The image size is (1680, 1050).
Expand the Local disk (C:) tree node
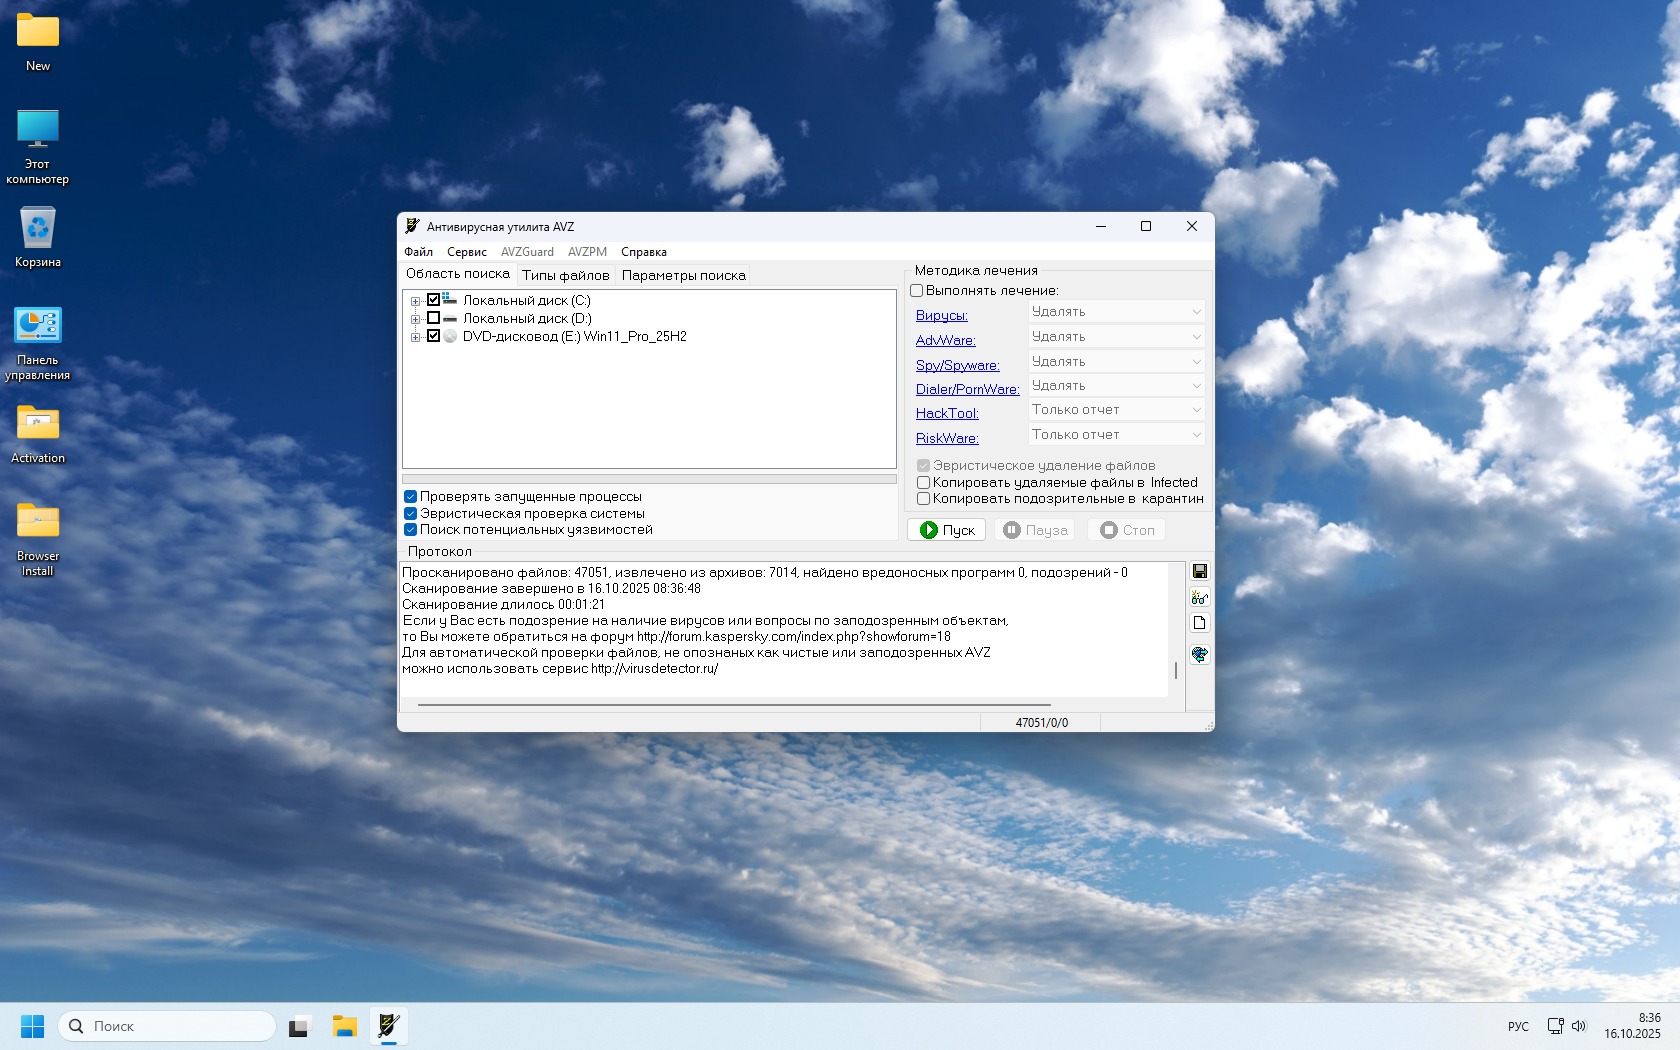pyautogui.click(x=415, y=301)
